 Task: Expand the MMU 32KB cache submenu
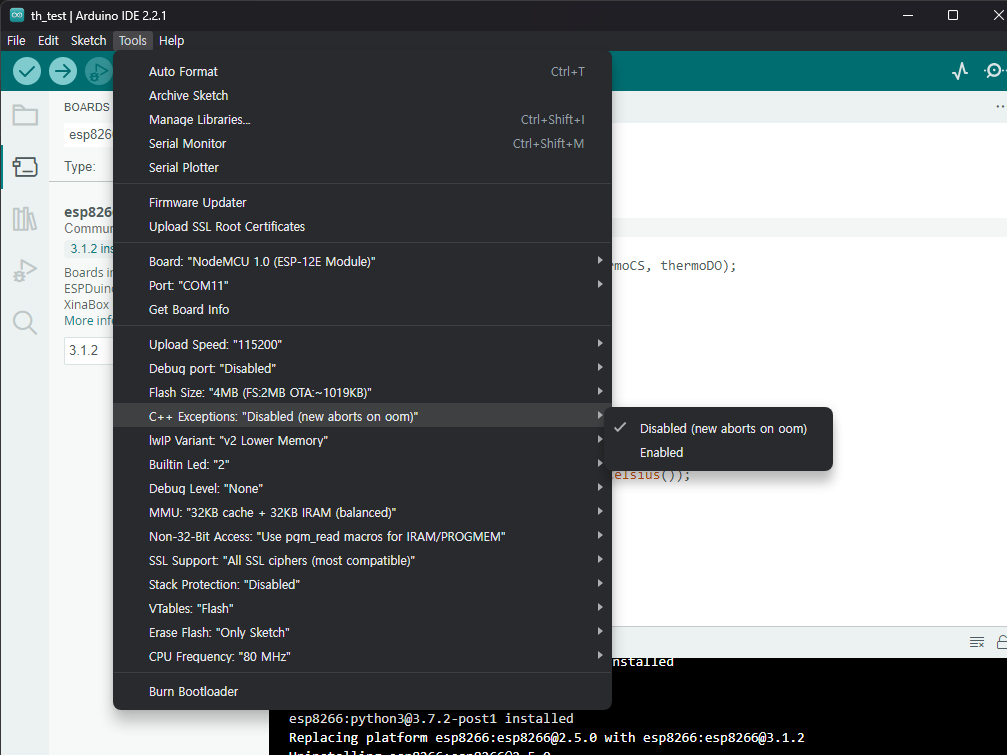coord(362,512)
